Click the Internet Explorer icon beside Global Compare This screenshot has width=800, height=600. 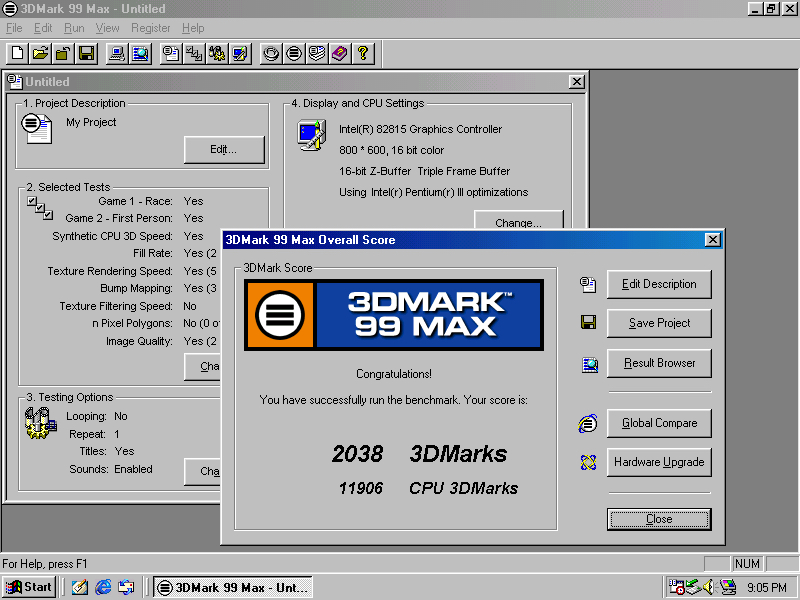tap(589, 422)
